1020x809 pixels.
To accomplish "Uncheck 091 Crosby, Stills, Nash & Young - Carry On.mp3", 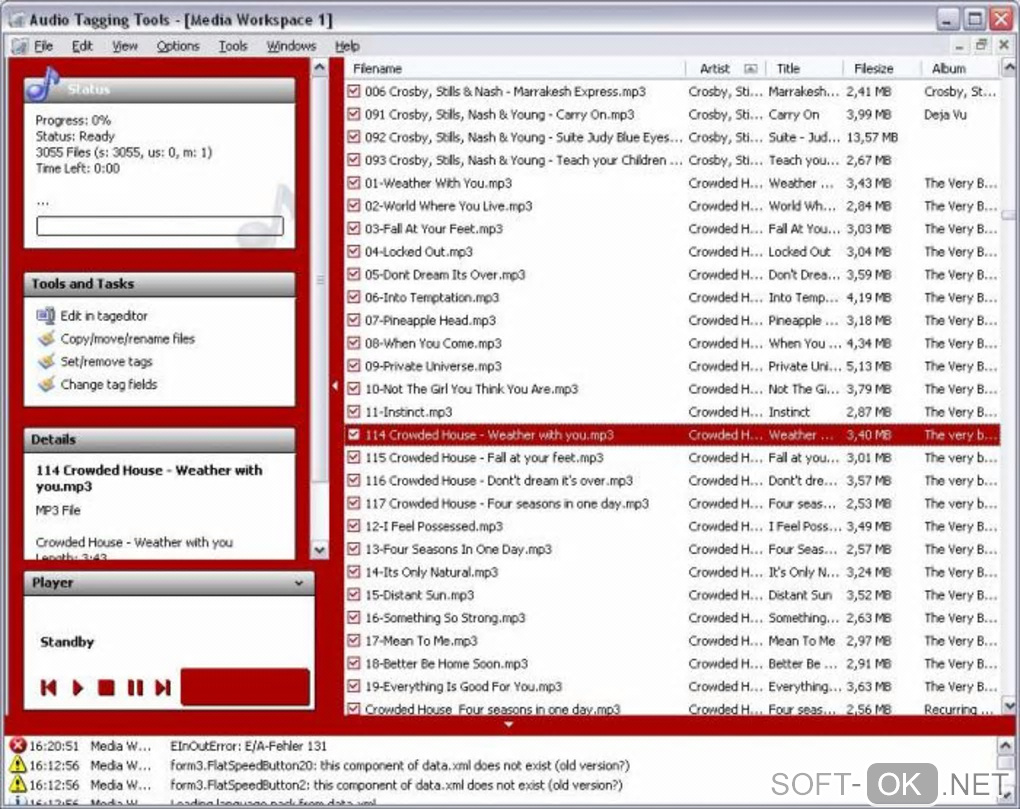I will tap(353, 114).
